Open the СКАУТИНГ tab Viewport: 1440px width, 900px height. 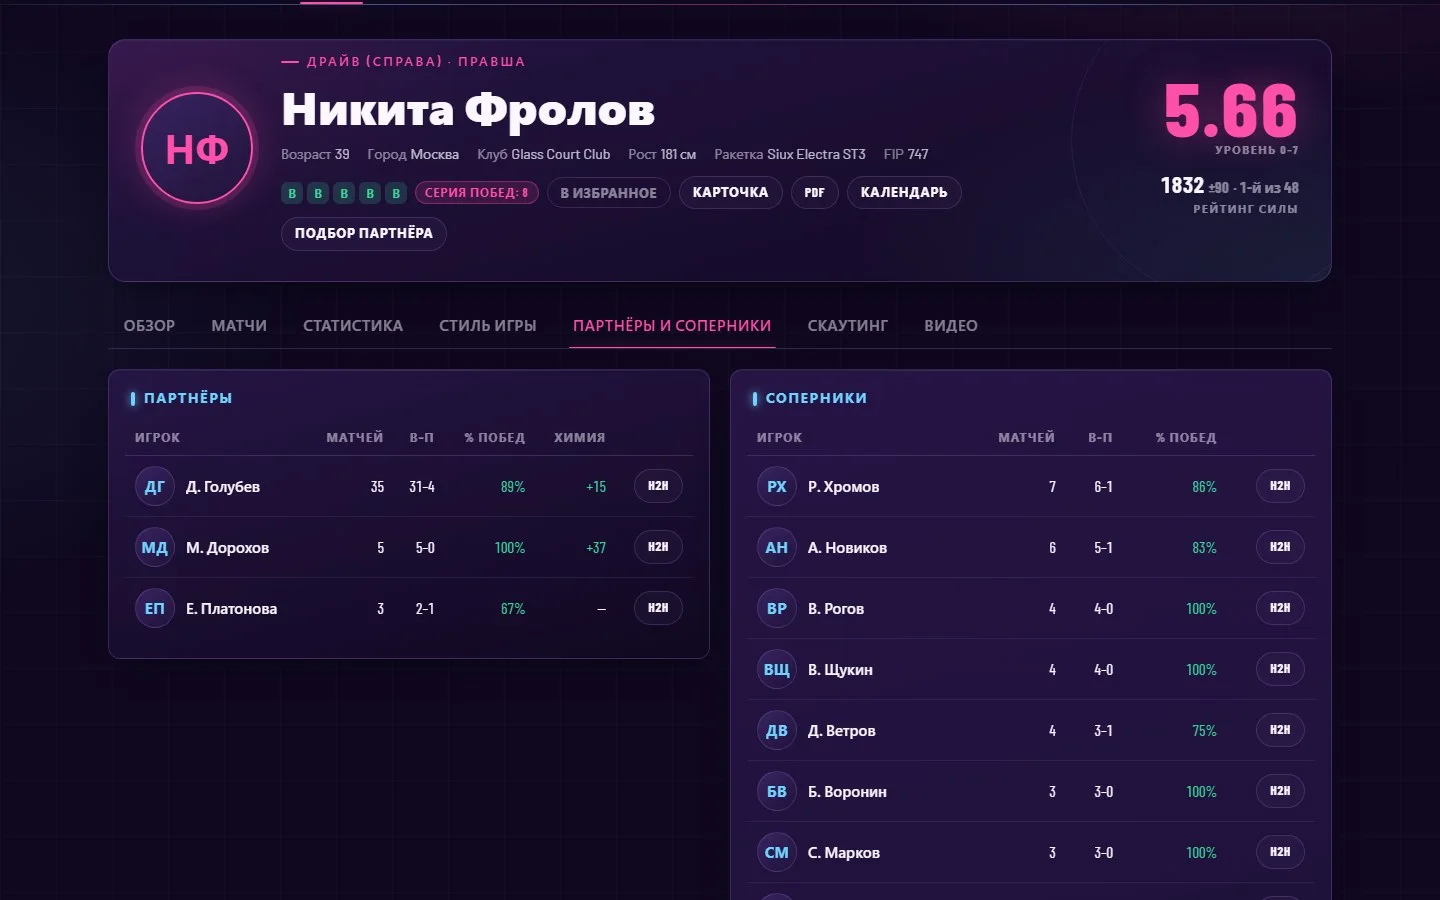848,326
